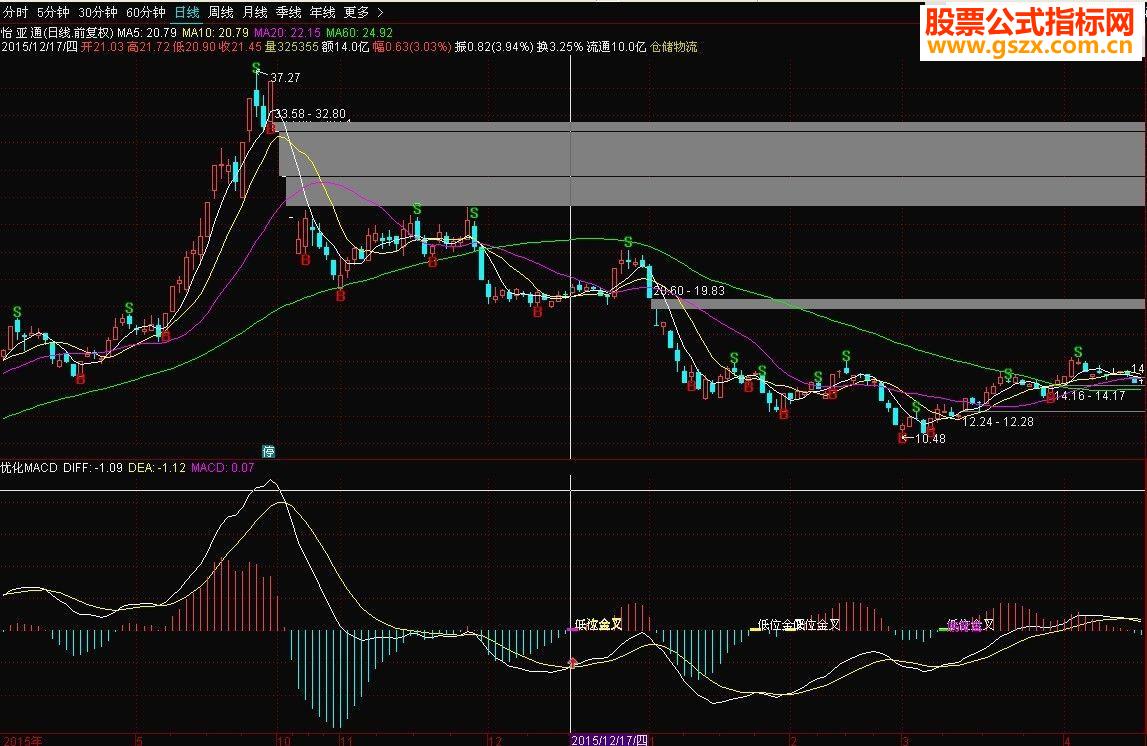Click the MA5: 20.79 indicator label
This screenshot has height=746, width=1147.
146,33
